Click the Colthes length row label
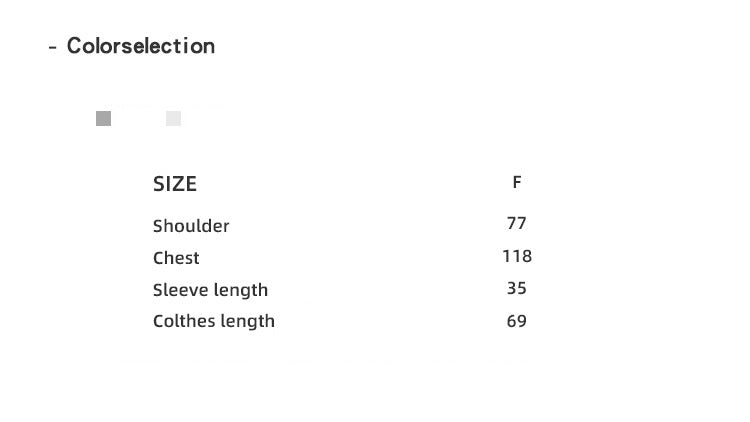 coord(213,321)
